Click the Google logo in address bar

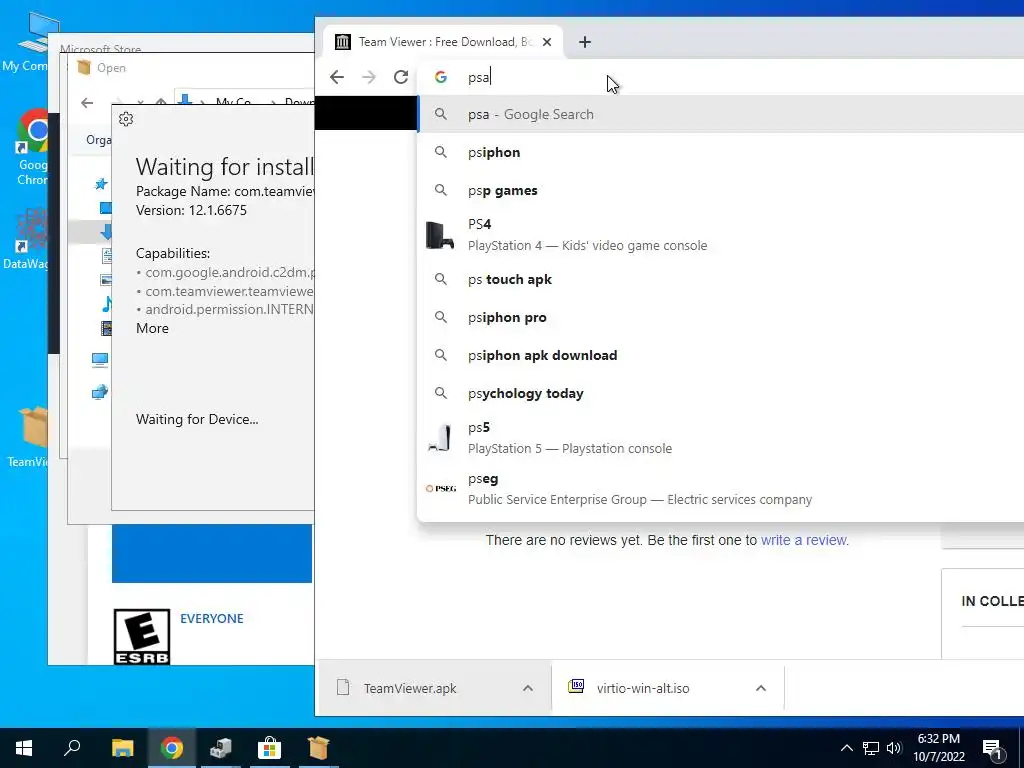441,77
